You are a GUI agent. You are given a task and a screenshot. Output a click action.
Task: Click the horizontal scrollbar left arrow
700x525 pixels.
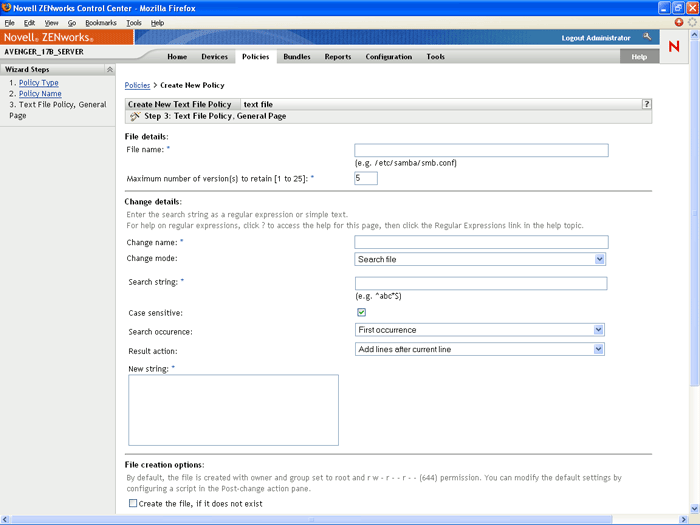(4, 520)
